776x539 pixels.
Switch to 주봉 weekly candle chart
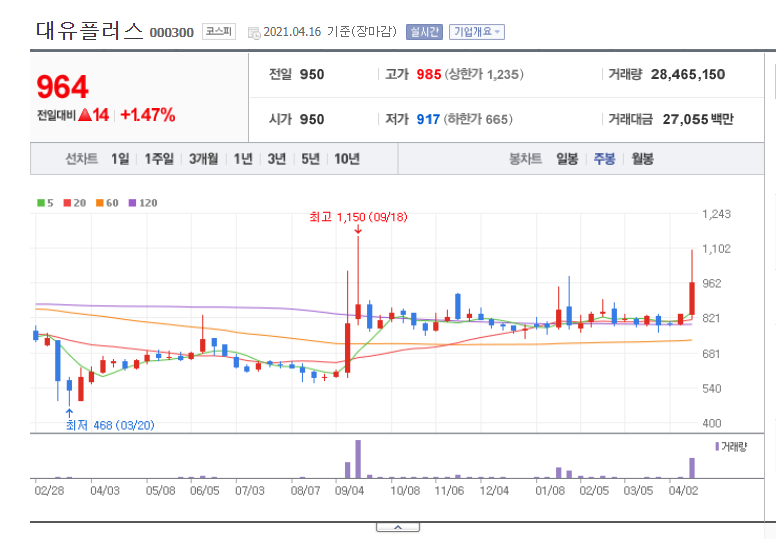pyautogui.click(x=604, y=159)
